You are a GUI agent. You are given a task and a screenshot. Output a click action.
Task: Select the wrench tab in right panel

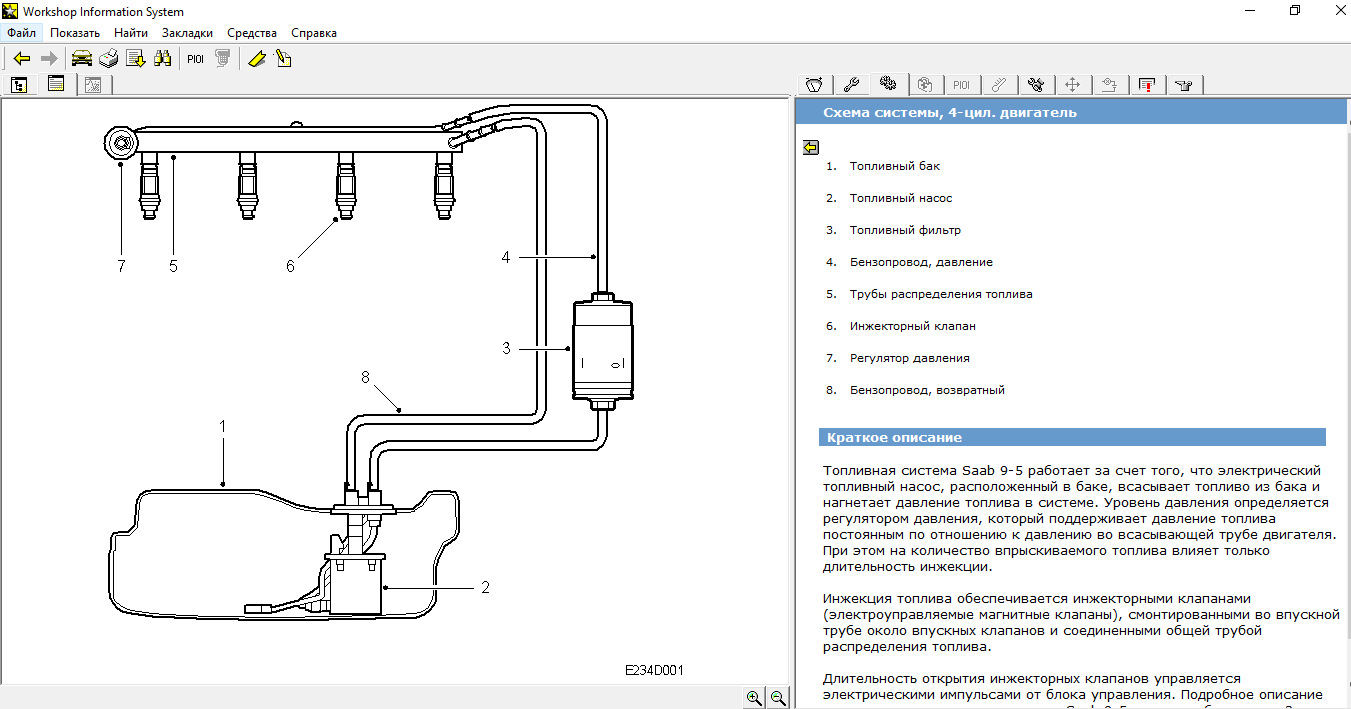click(x=851, y=85)
